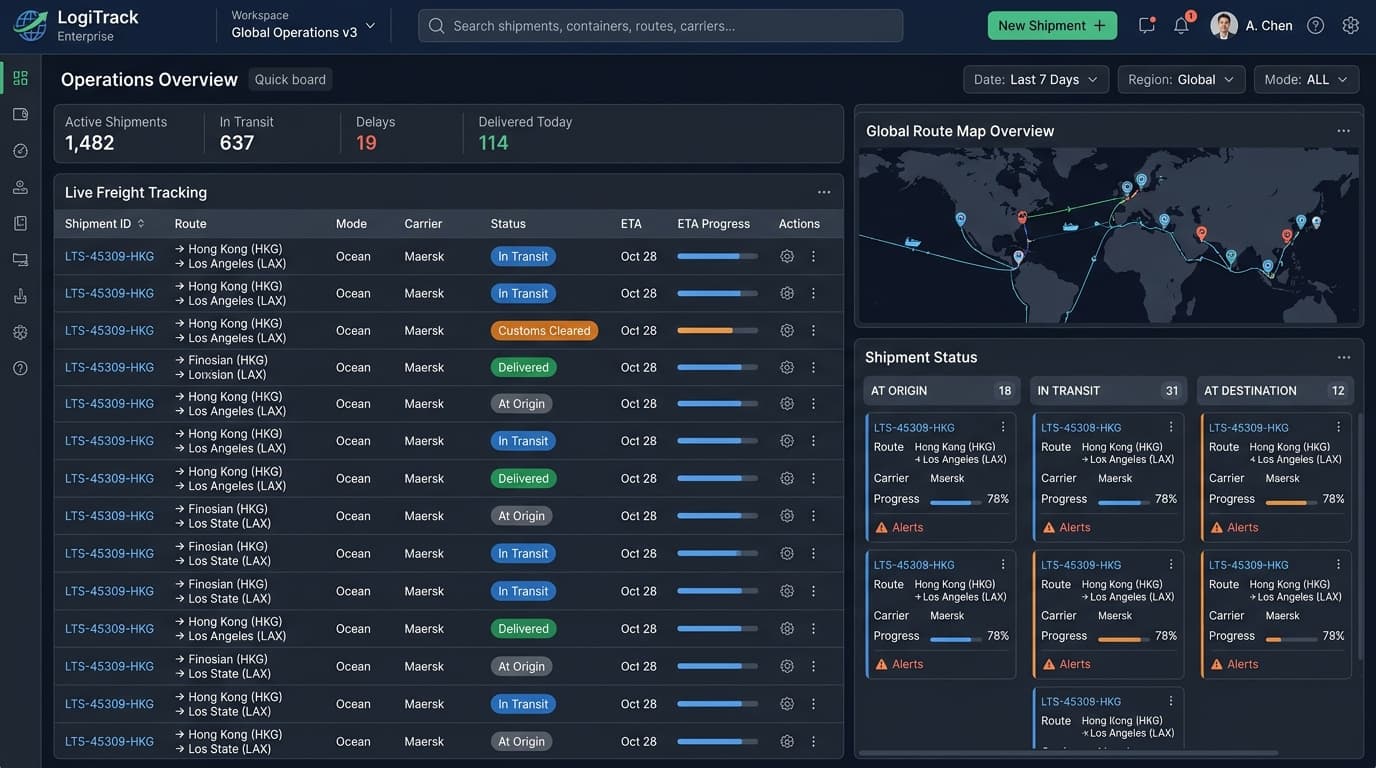
Task: Expand the Workspace Global Operations v3 dropdown
Action: click(304, 25)
